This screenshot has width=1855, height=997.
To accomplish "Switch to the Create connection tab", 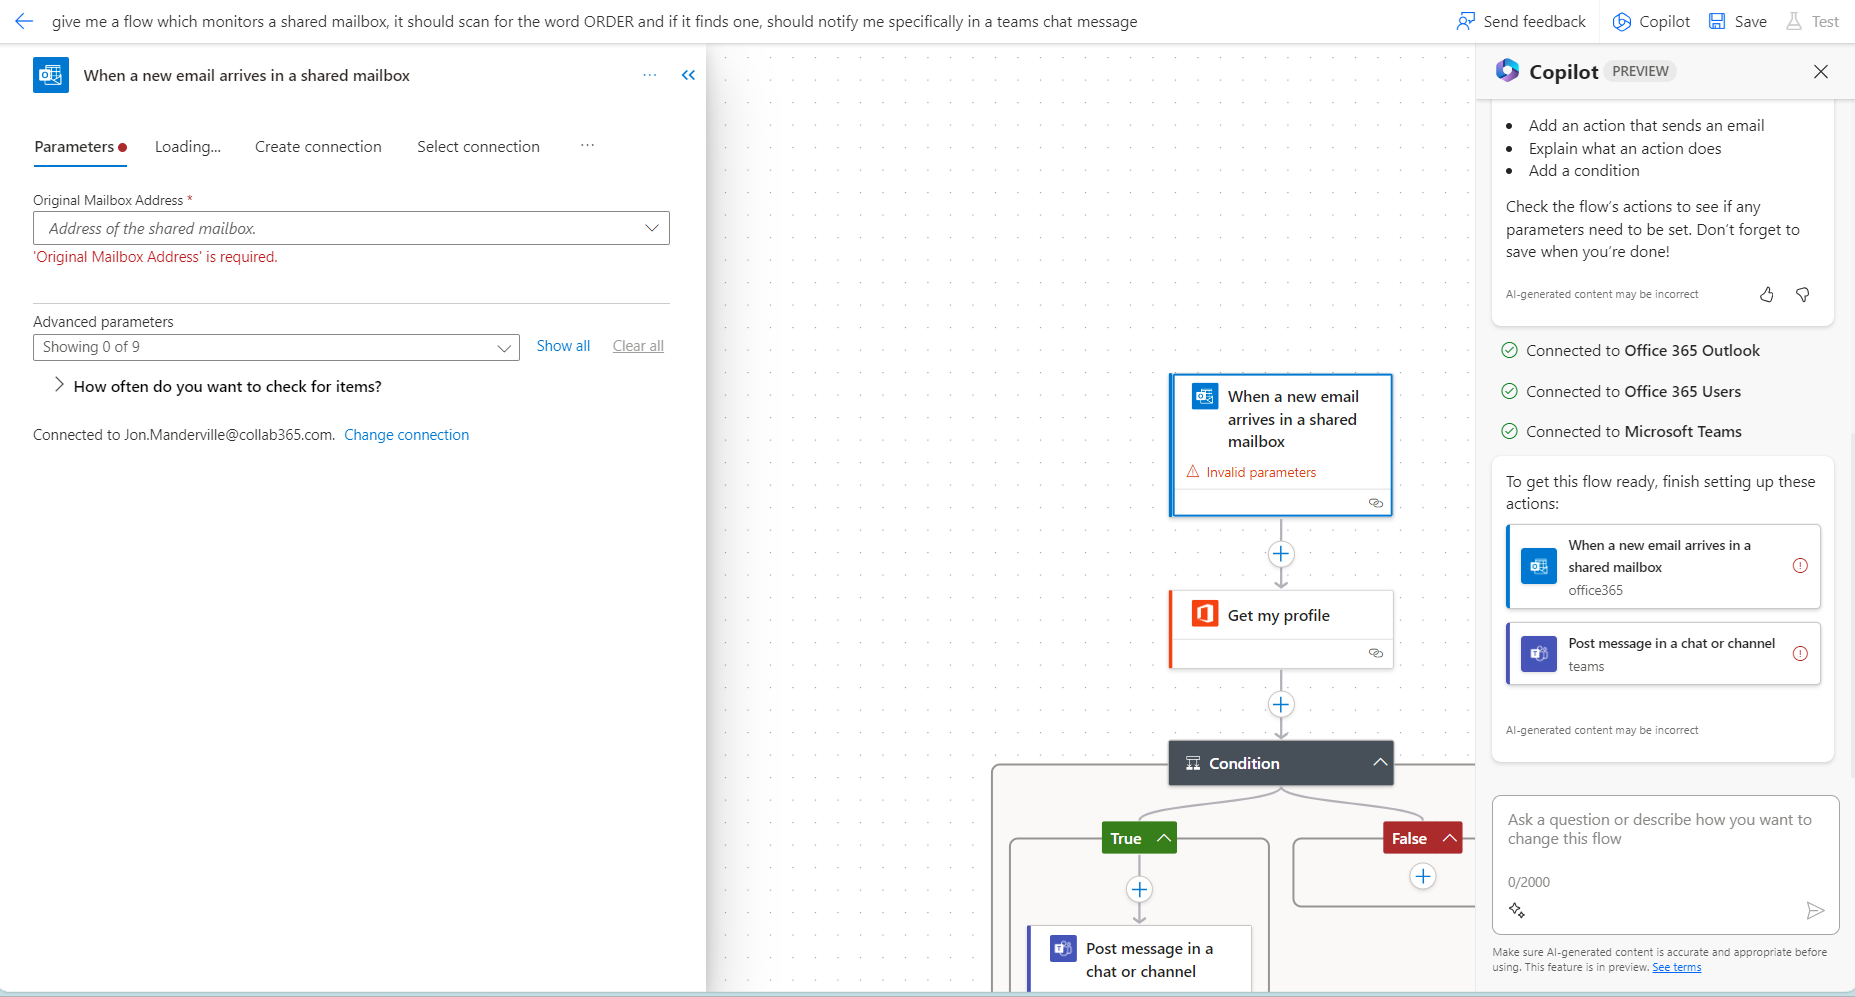I will [318, 146].
